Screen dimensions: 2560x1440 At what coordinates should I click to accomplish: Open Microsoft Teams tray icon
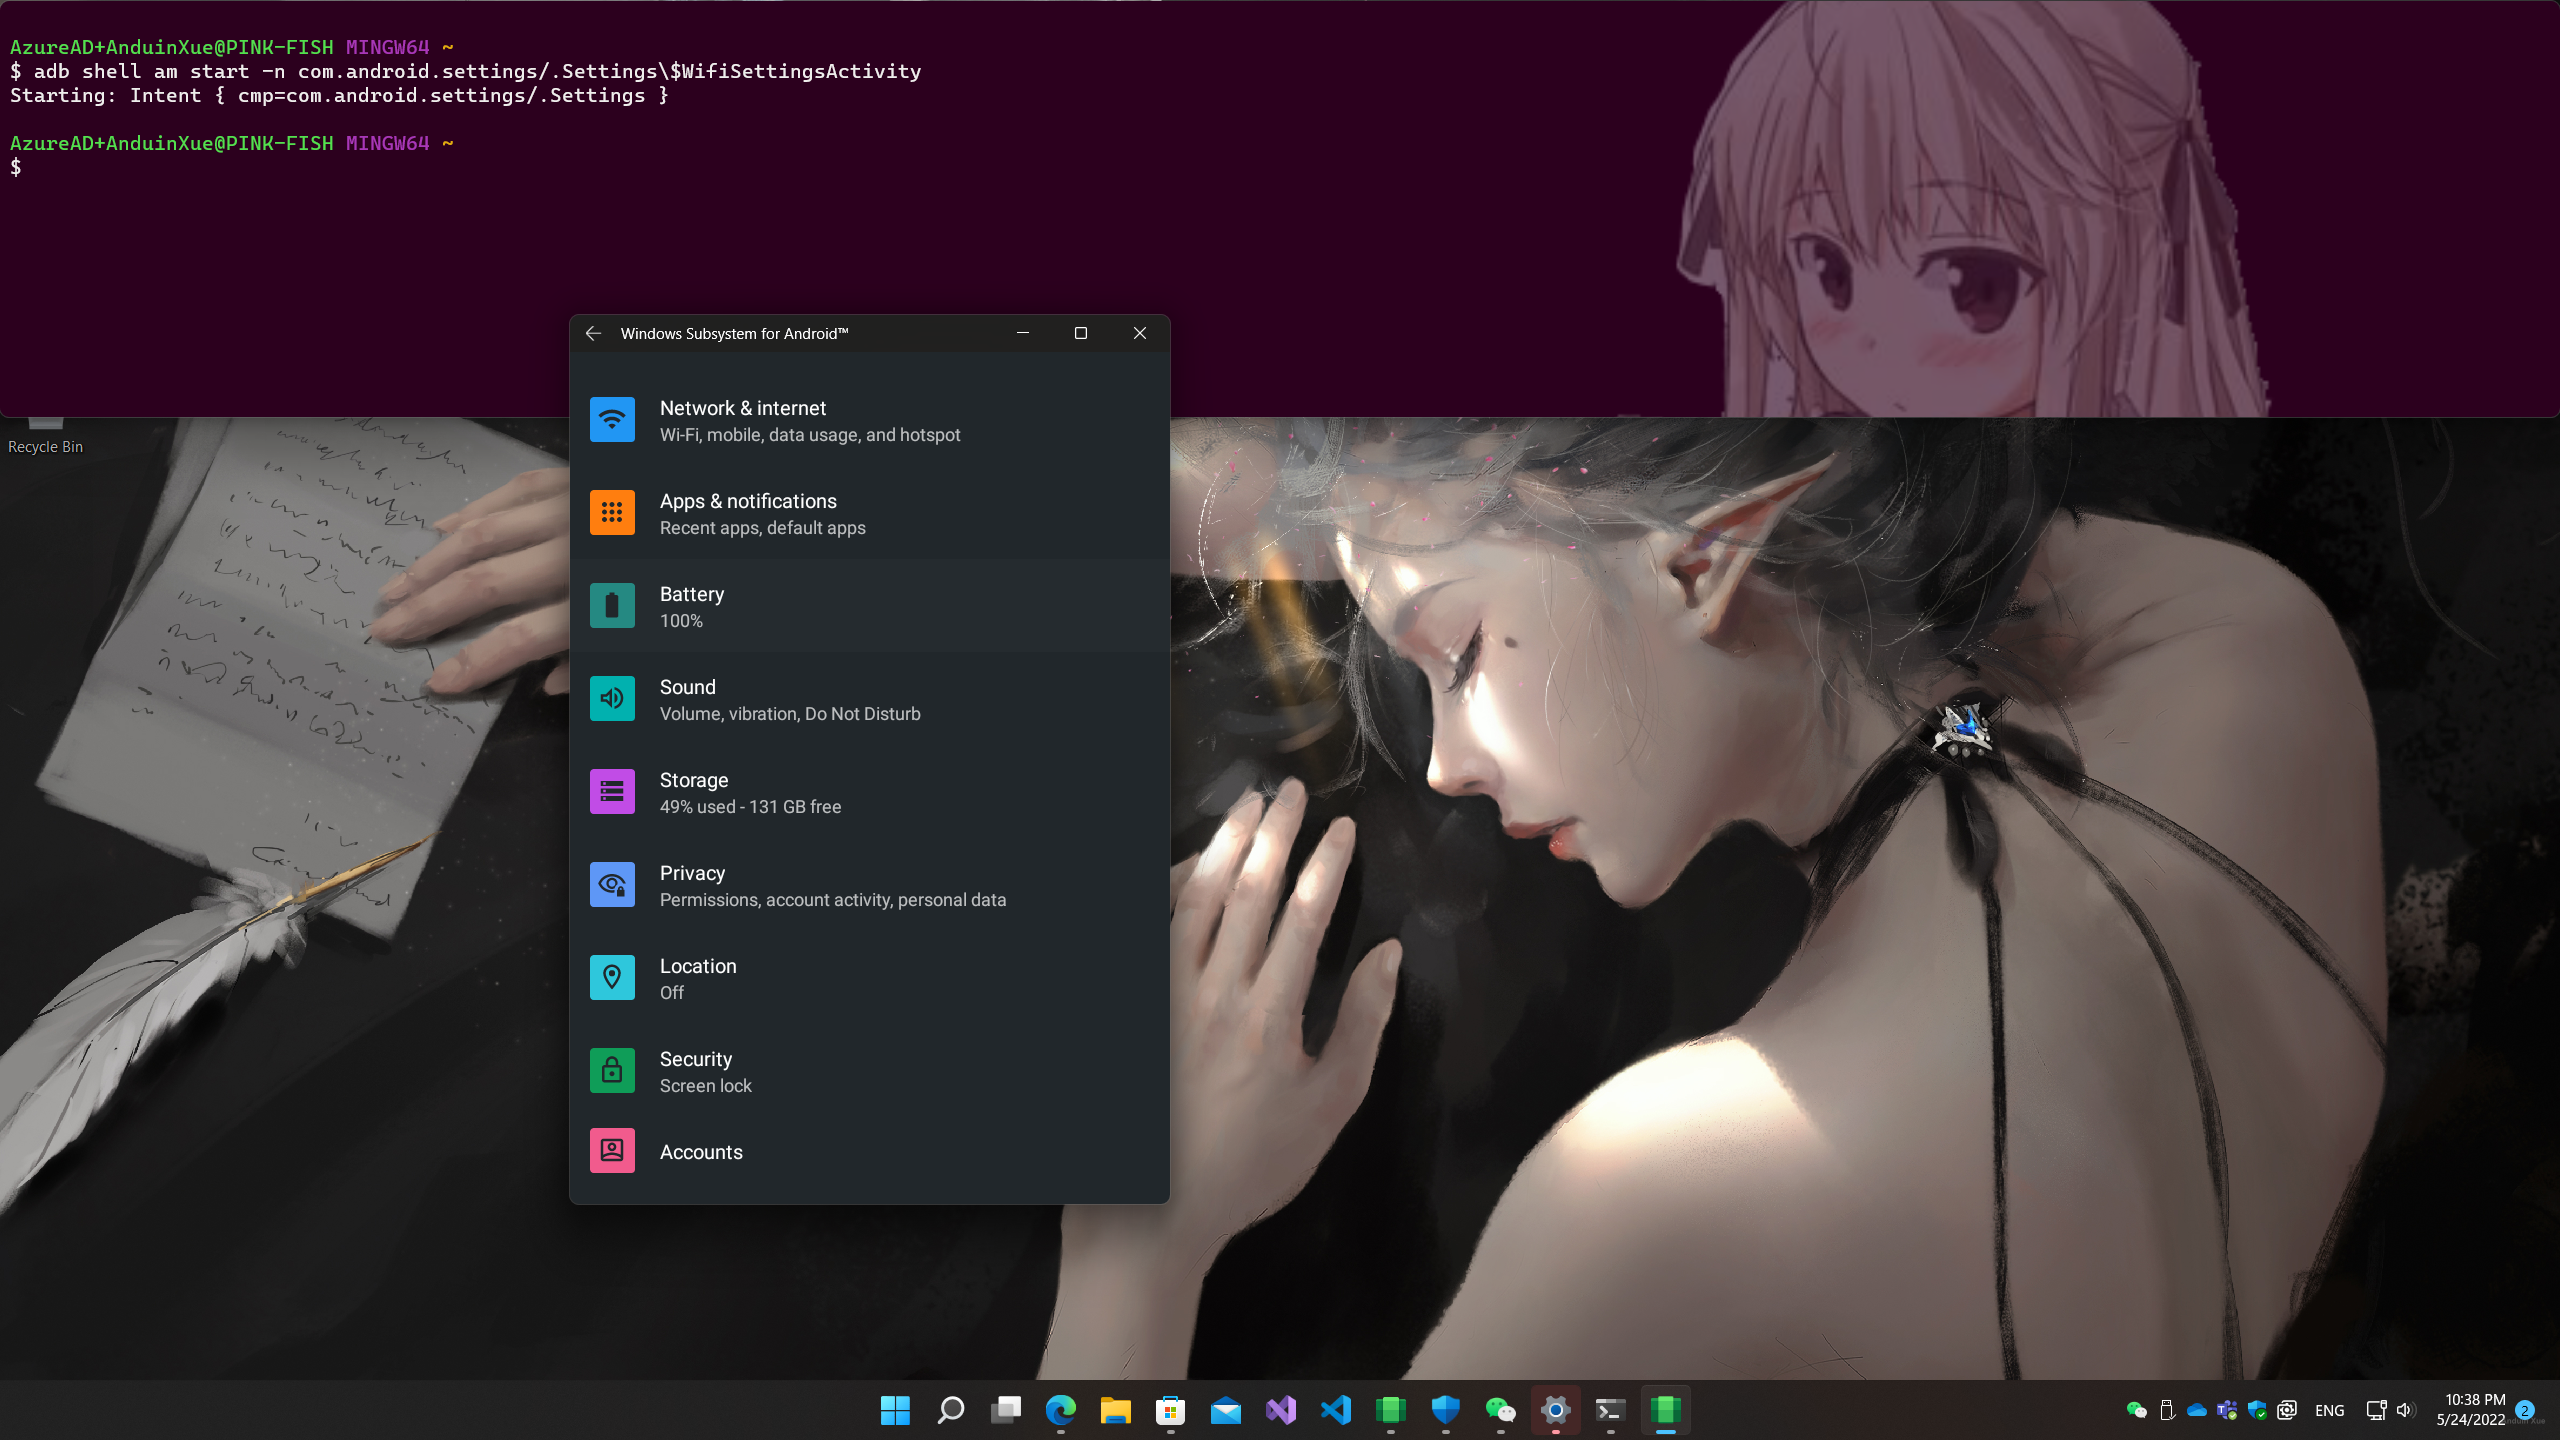click(2227, 1410)
